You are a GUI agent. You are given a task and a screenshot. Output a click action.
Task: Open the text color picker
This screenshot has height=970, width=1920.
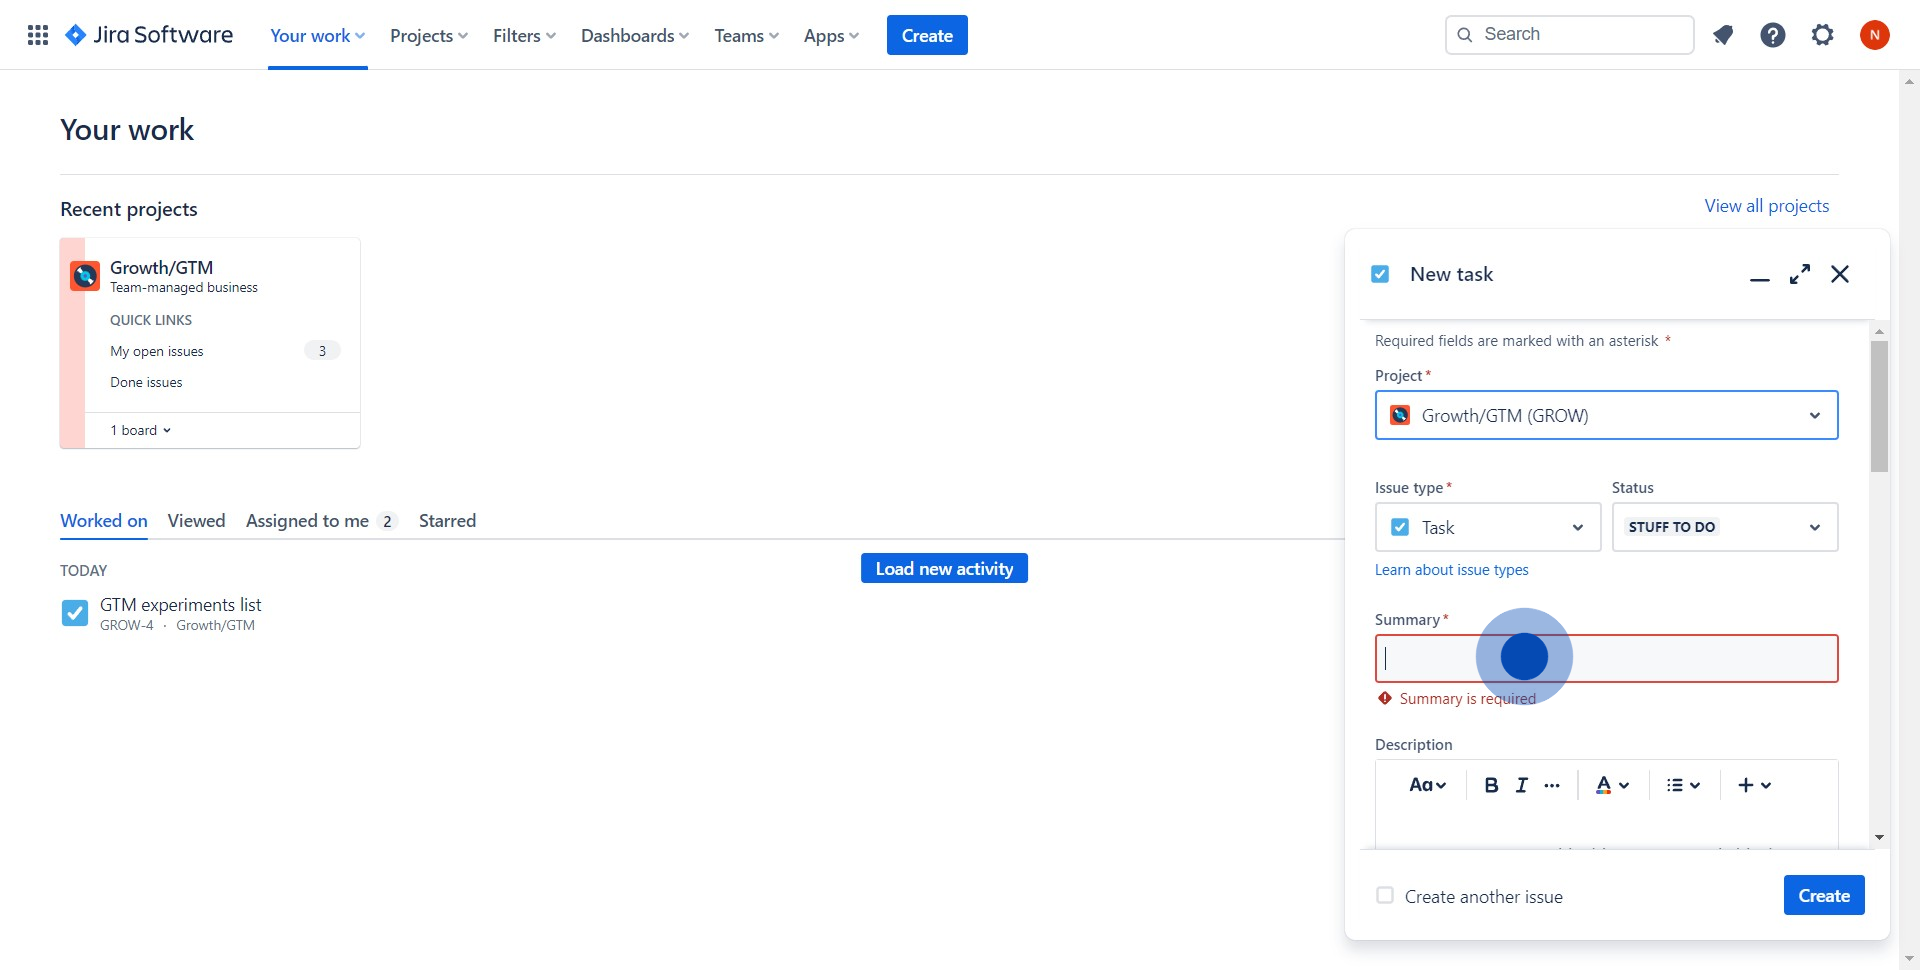click(1612, 785)
